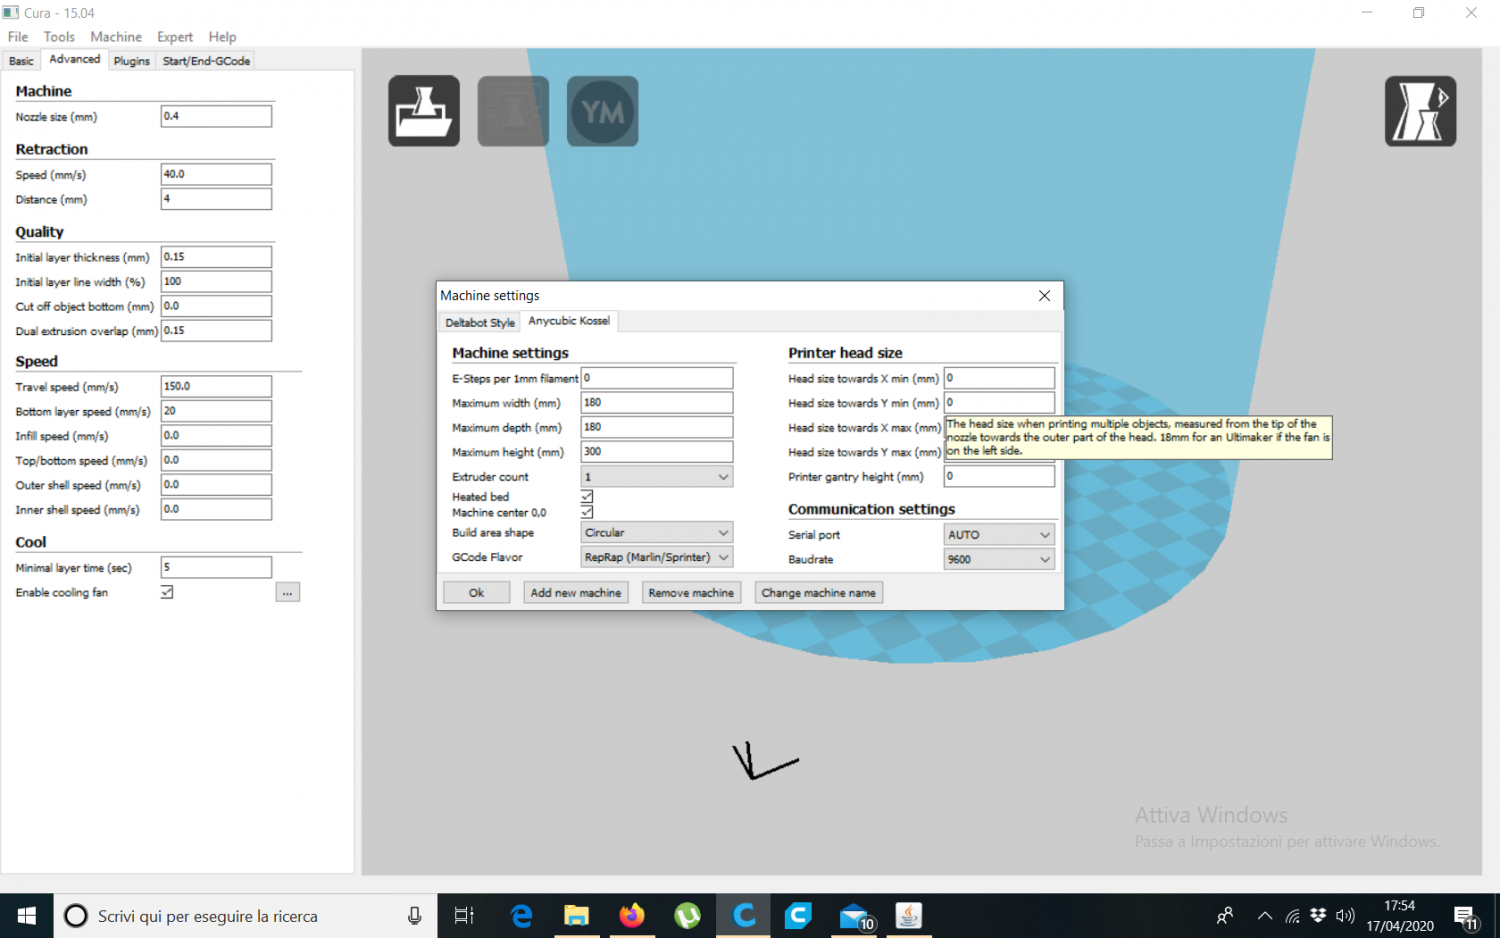Click Add new machine button

(576, 593)
